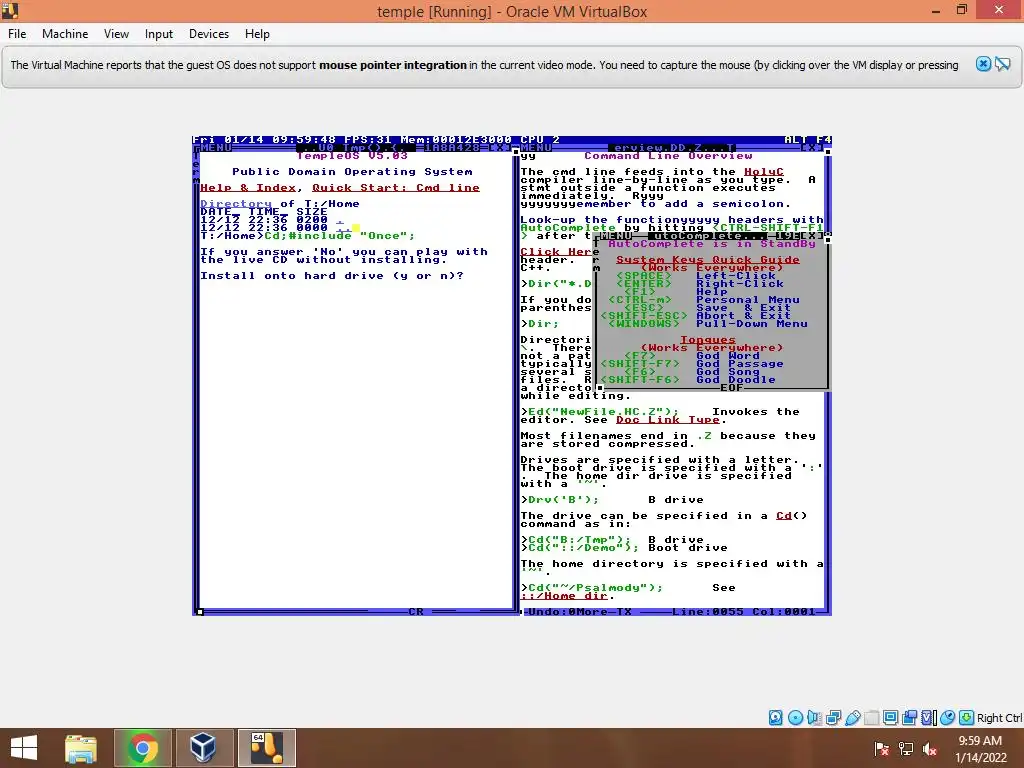Image resolution: width=1024 pixels, height=768 pixels.
Task: Follow the Click Here link
Action: 556,251
